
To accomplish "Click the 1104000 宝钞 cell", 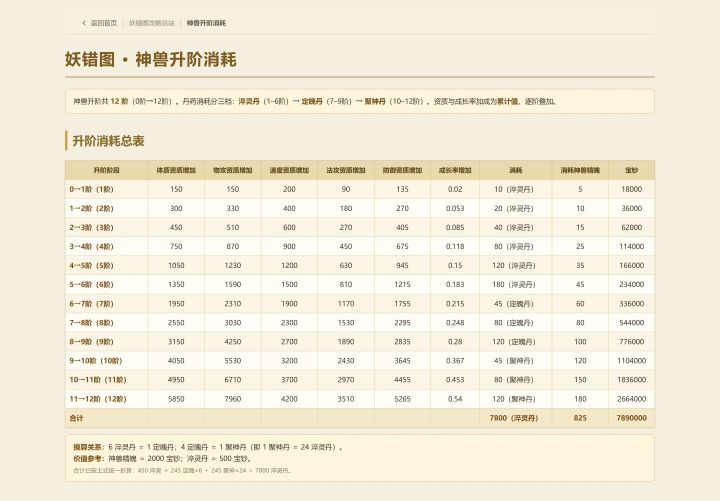I will coord(632,361).
